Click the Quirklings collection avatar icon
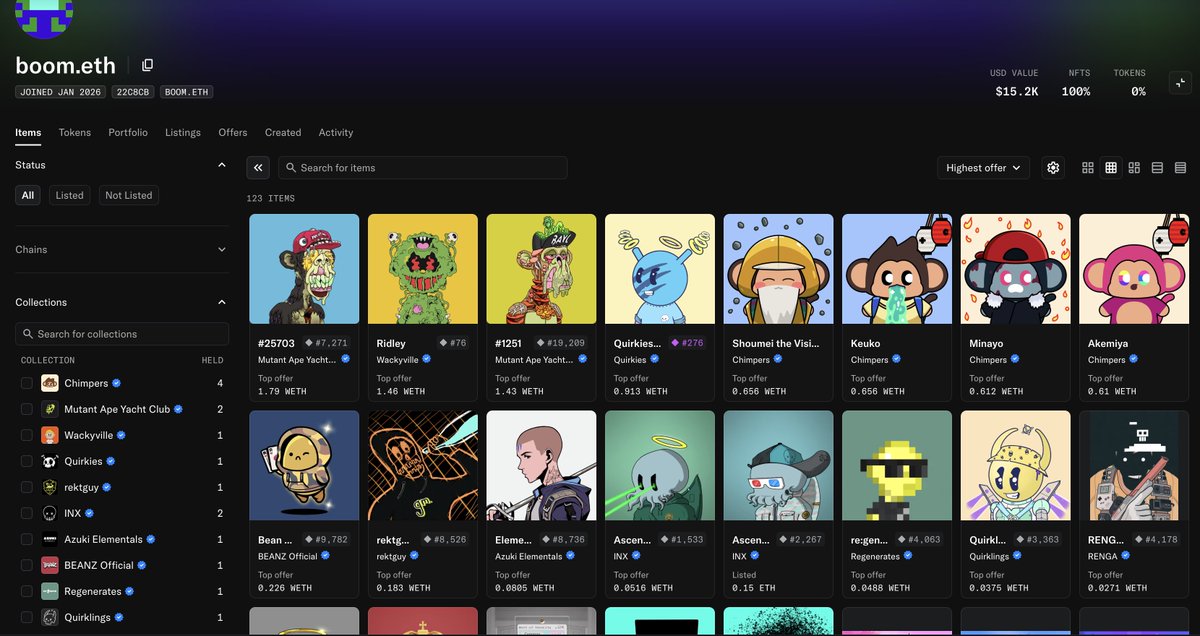 tap(50, 617)
